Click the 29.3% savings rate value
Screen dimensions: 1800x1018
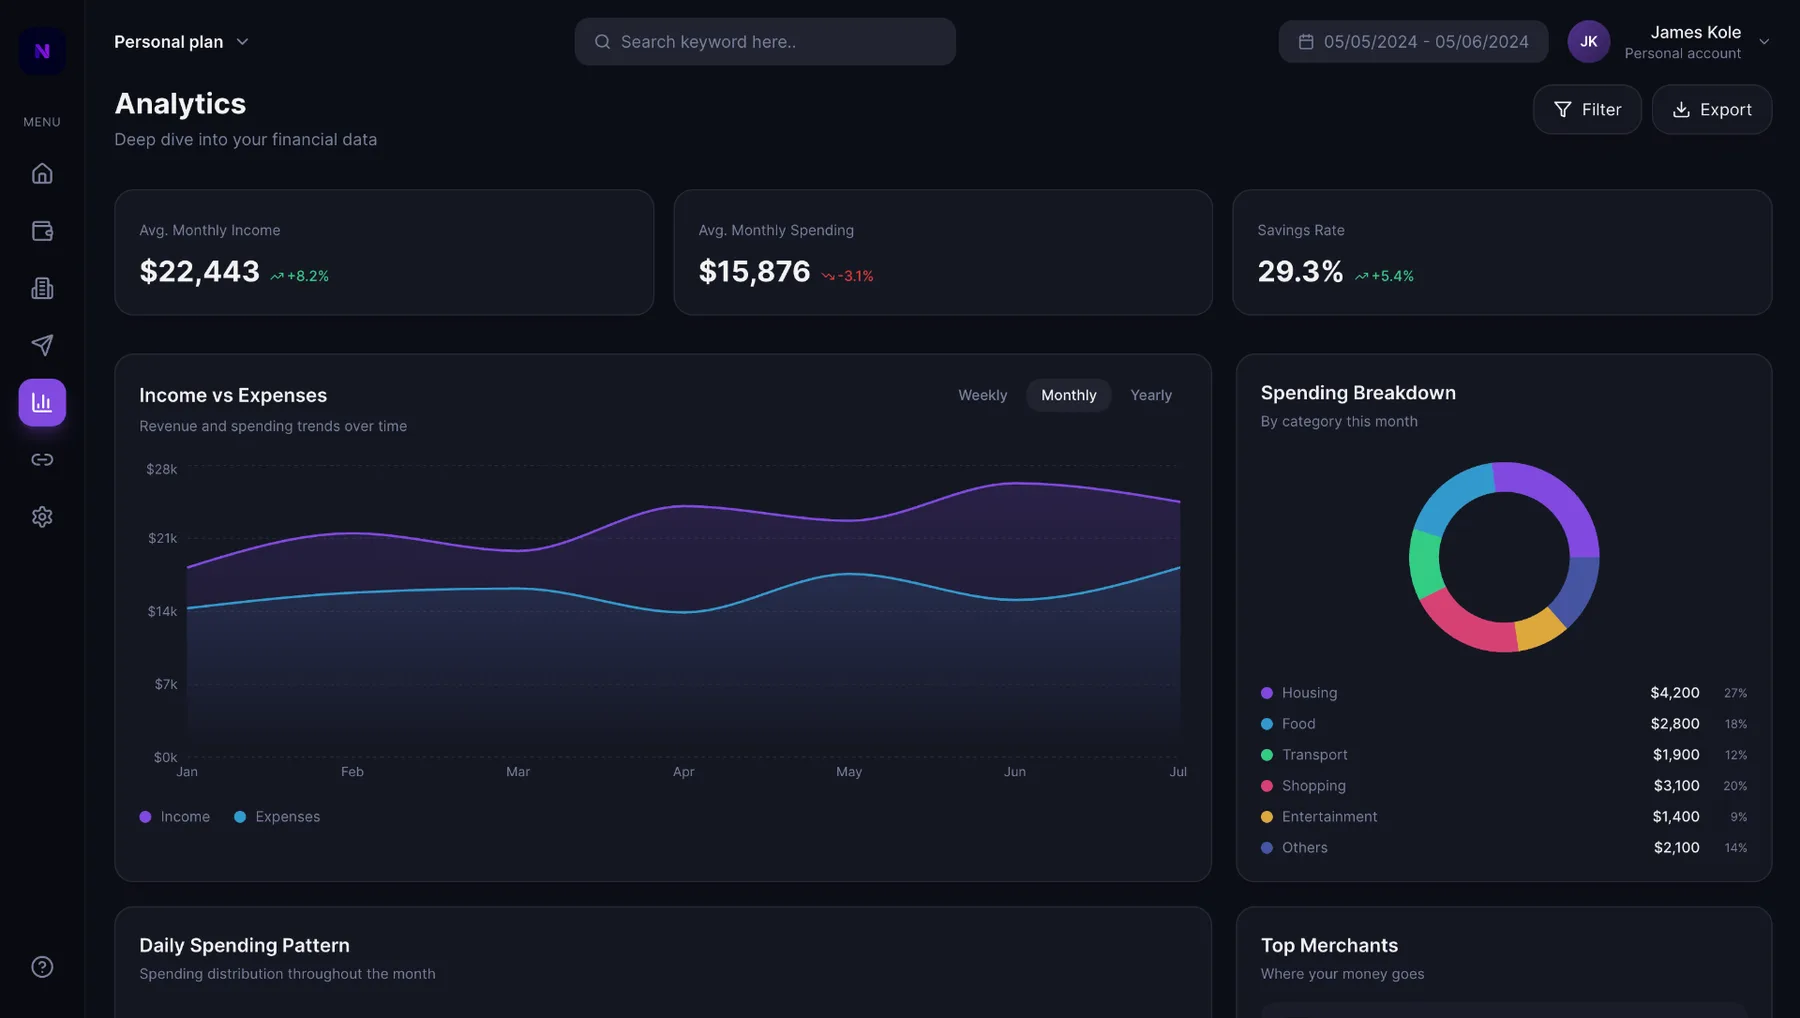click(1300, 272)
